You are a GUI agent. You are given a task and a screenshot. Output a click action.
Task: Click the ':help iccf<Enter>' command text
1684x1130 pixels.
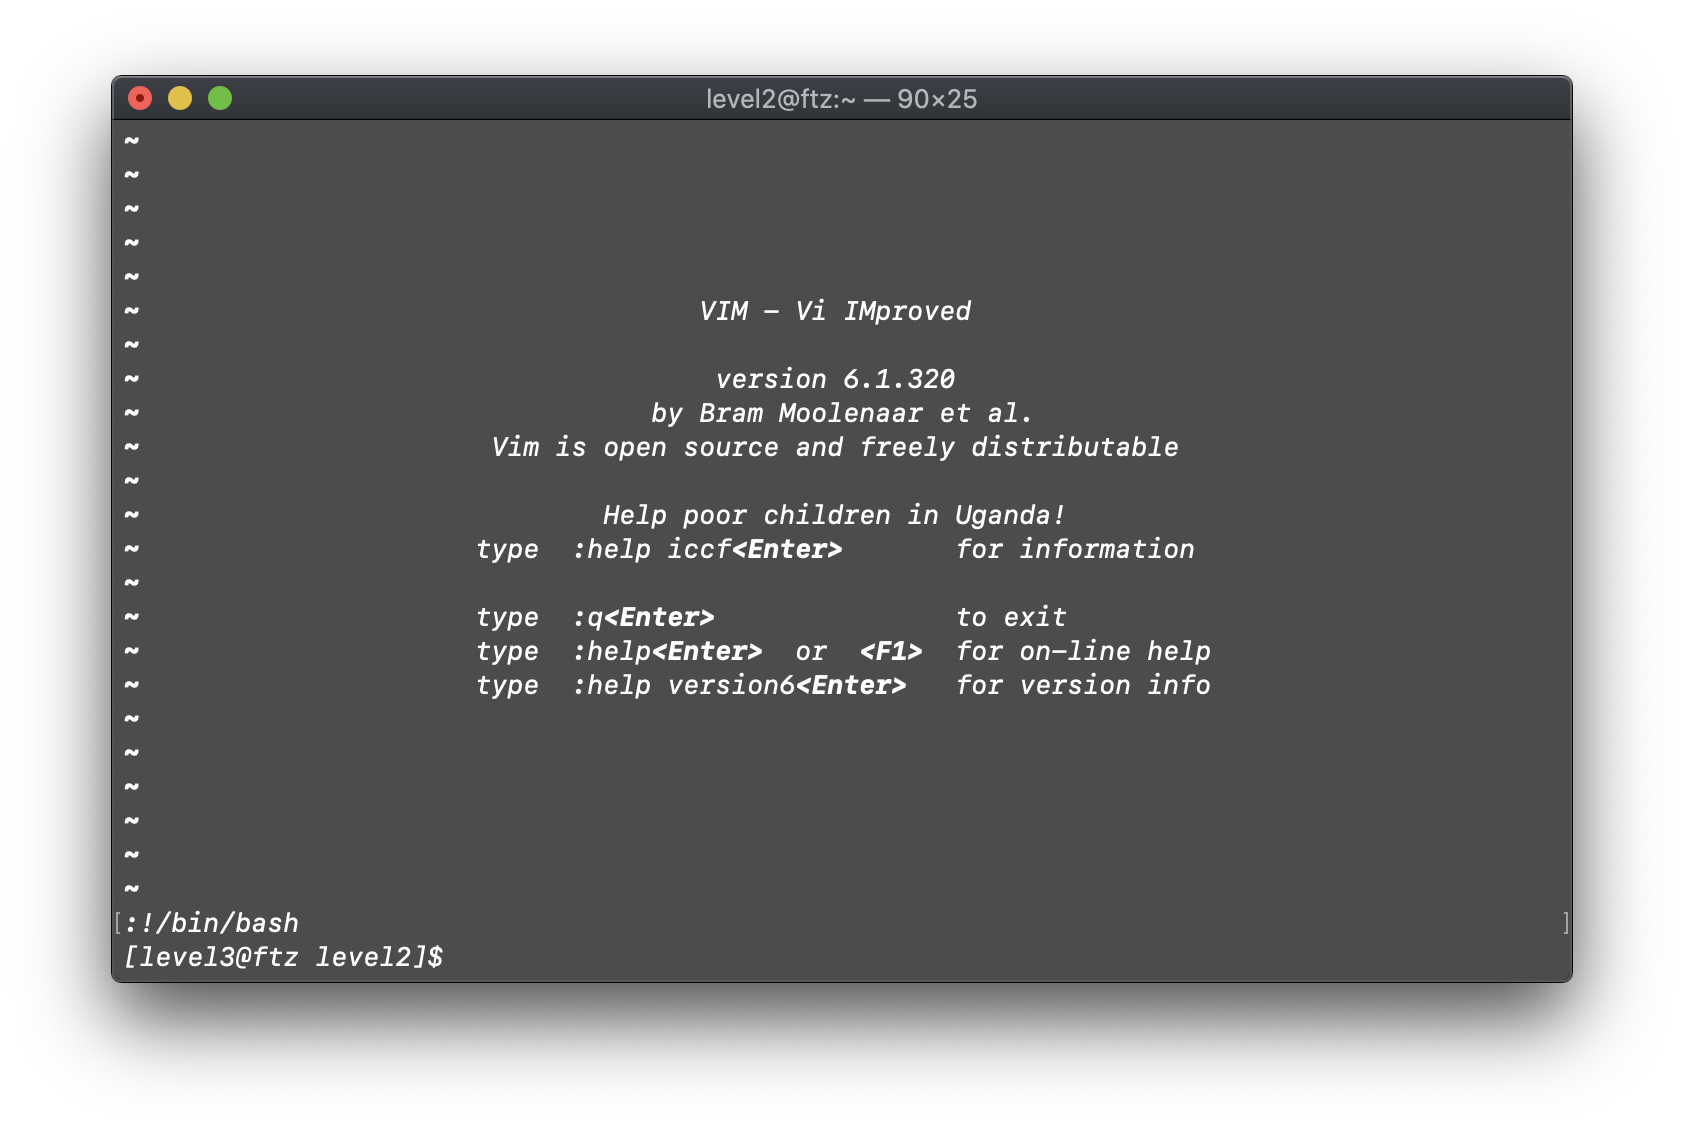click(707, 549)
